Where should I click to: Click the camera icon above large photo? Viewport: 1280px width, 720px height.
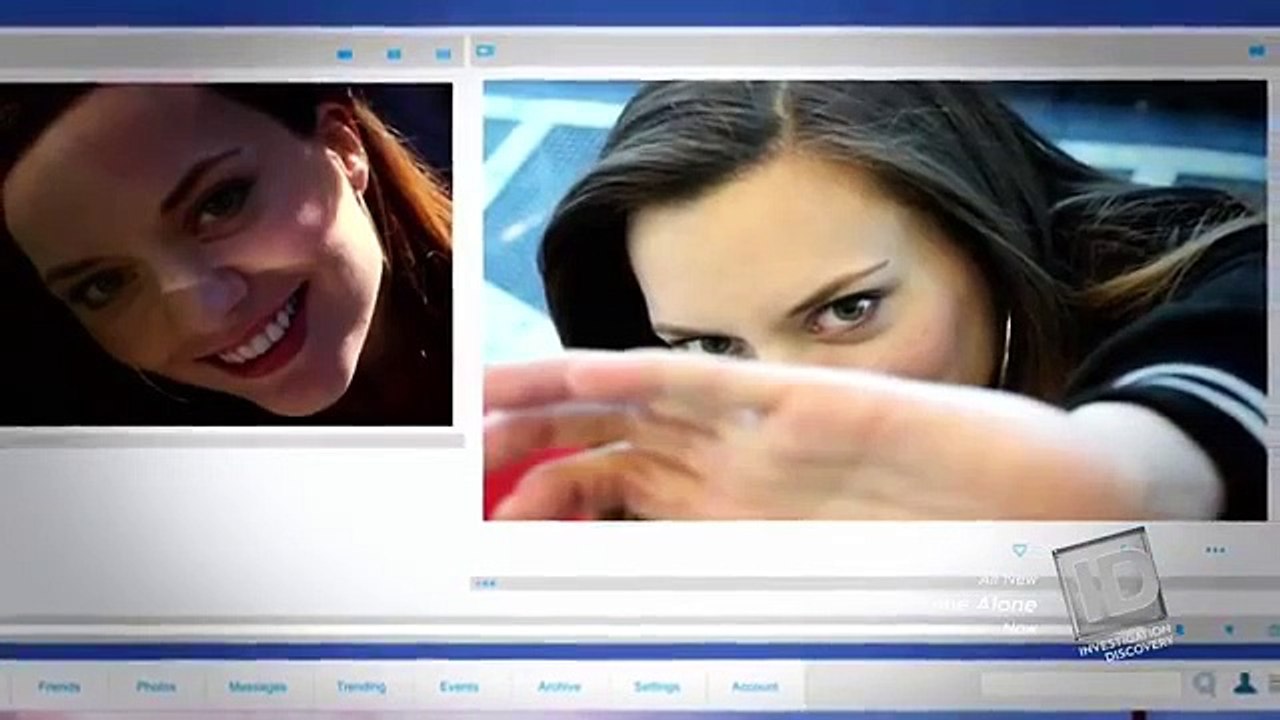[x=485, y=50]
